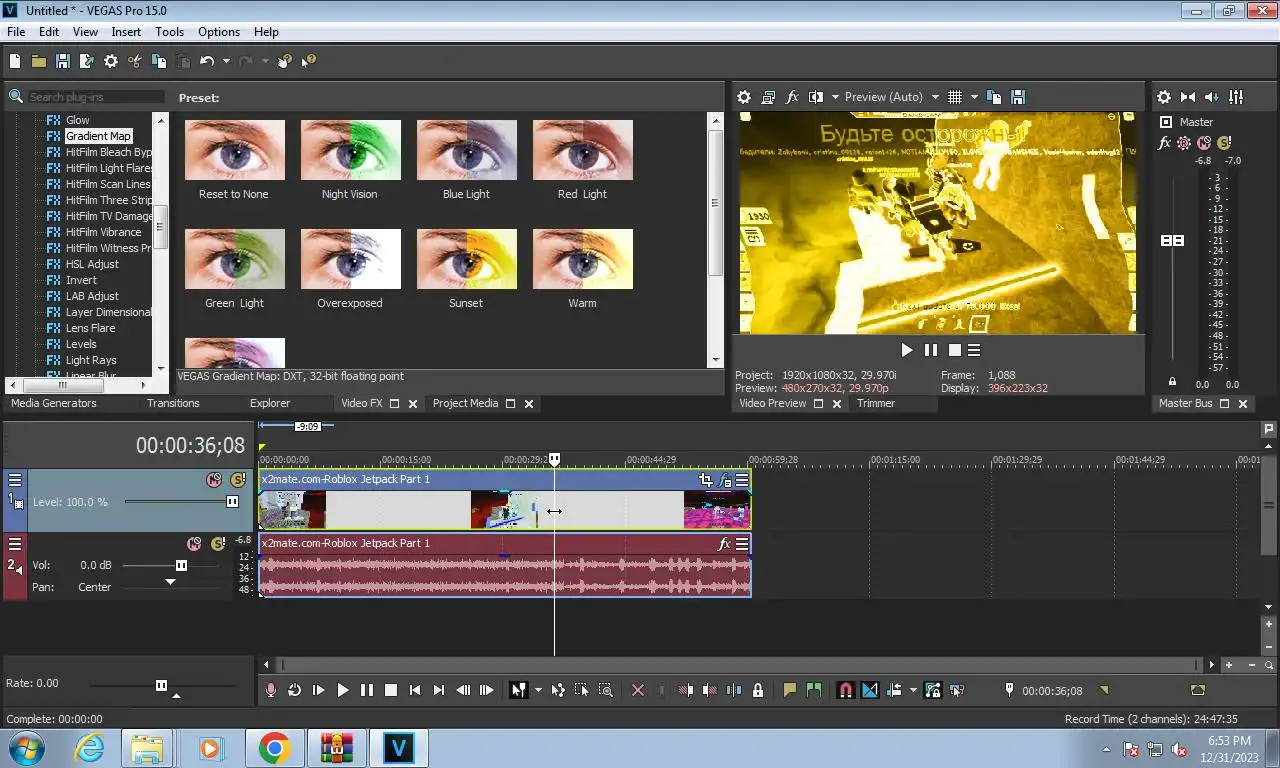Click in the Search plug-ins field
The height and width of the screenshot is (768, 1280).
click(x=96, y=97)
